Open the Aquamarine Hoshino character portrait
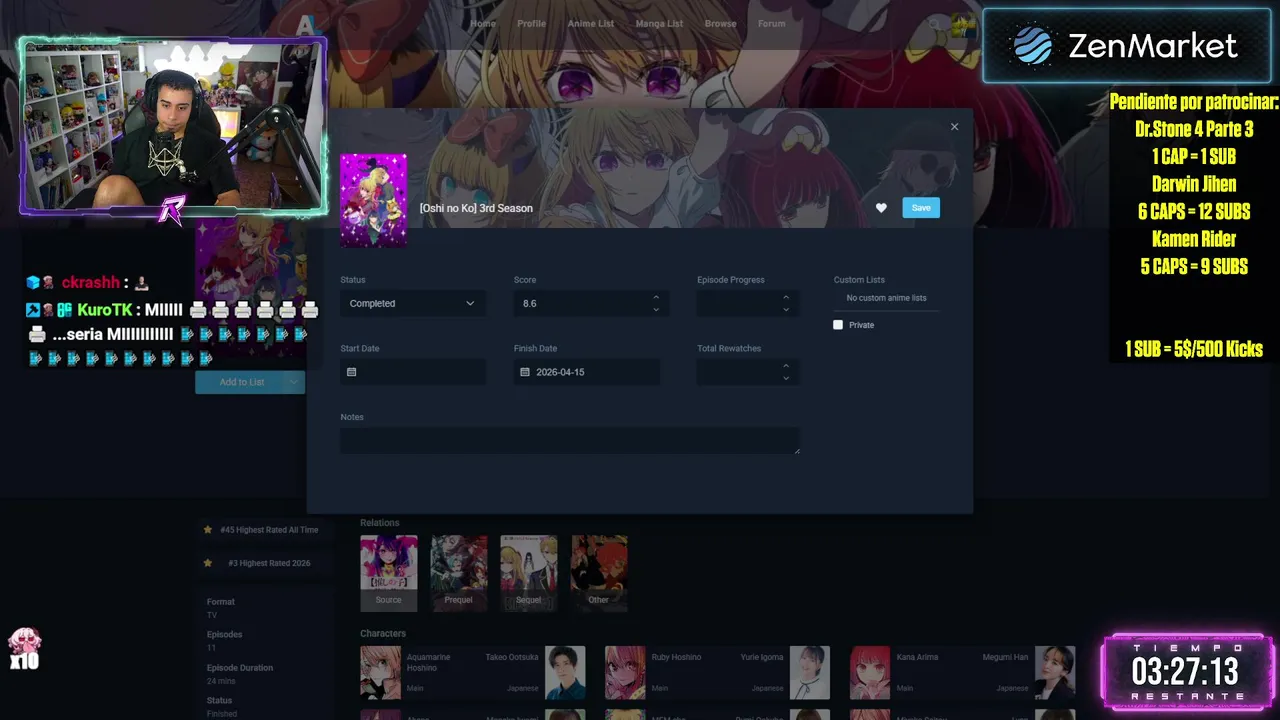The width and height of the screenshot is (1280, 720). click(x=380, y=672)
